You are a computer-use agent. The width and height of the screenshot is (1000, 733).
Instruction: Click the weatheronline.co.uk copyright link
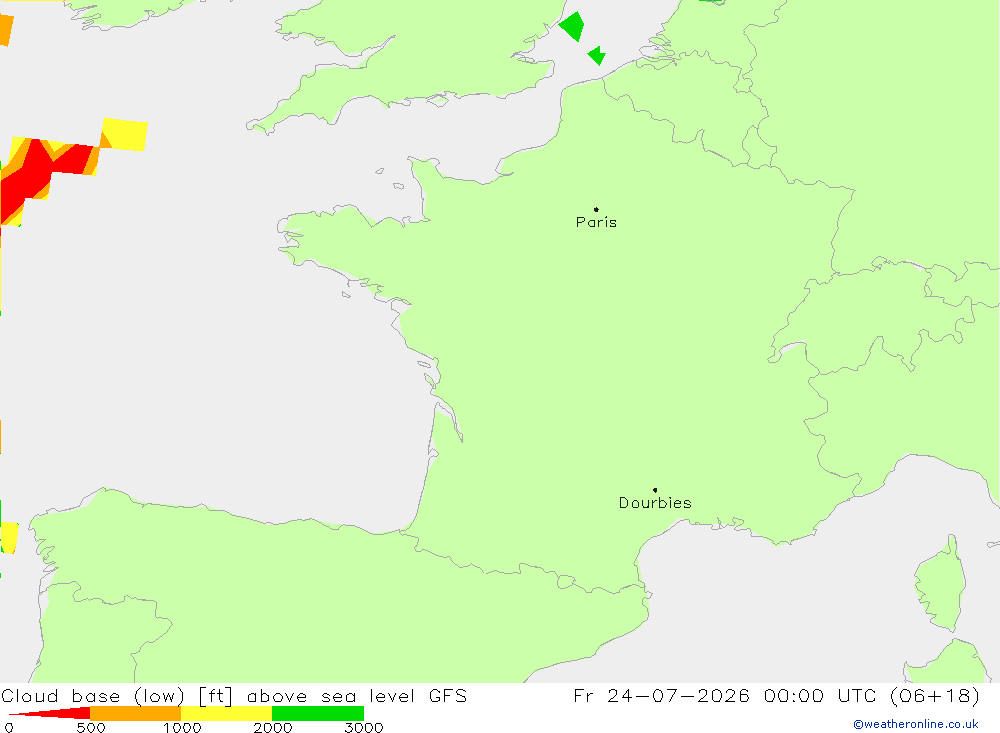coord(915,724)
